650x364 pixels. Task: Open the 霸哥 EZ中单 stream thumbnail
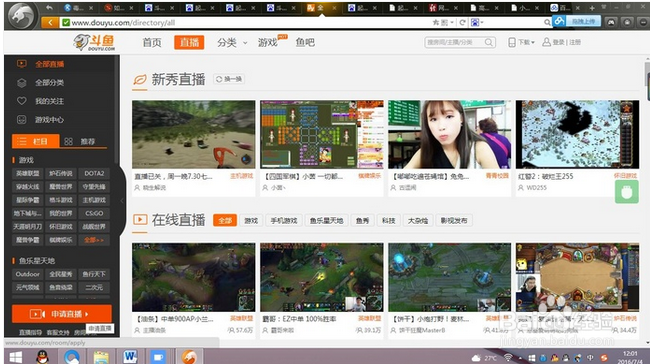click(322, 277)
